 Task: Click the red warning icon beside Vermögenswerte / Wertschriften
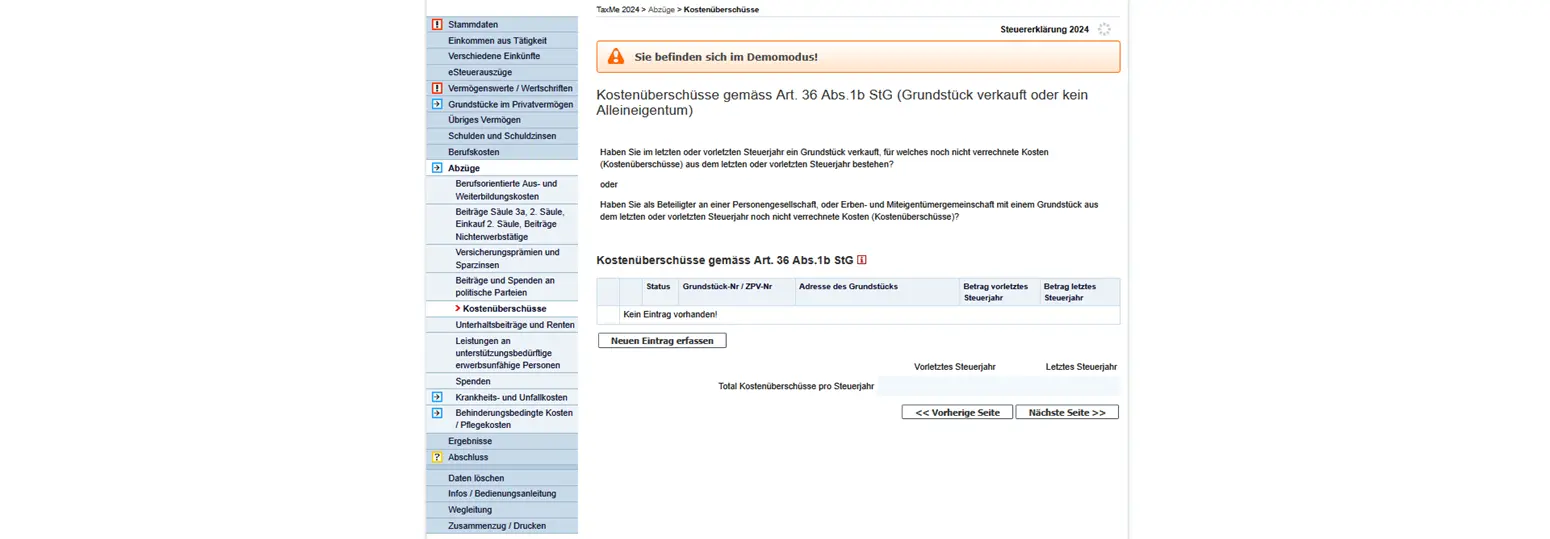(x=436, y=88)
